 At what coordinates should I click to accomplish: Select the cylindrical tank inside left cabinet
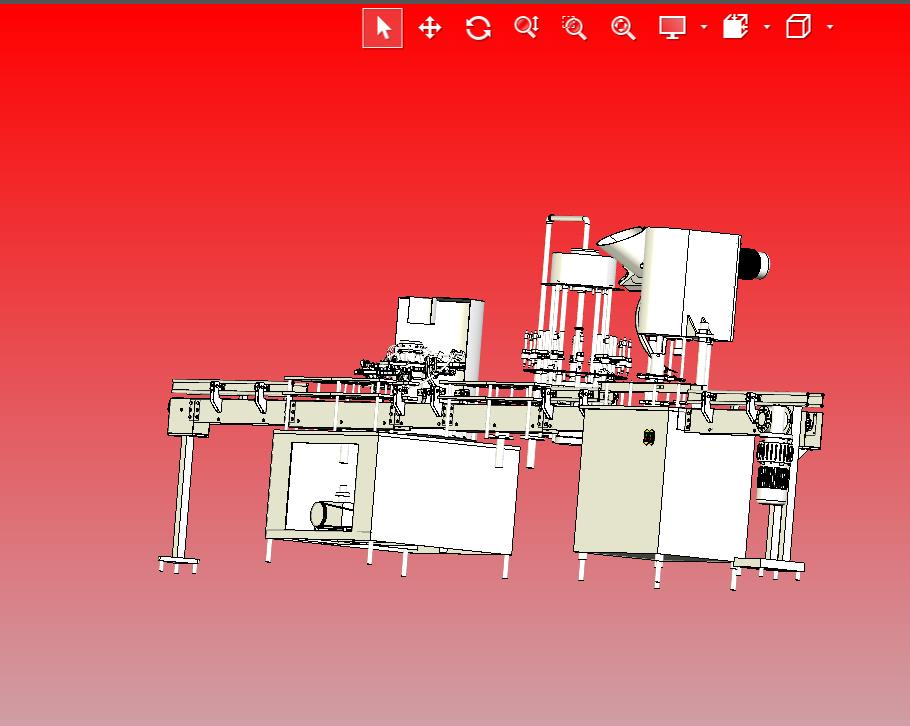(331, 515)
